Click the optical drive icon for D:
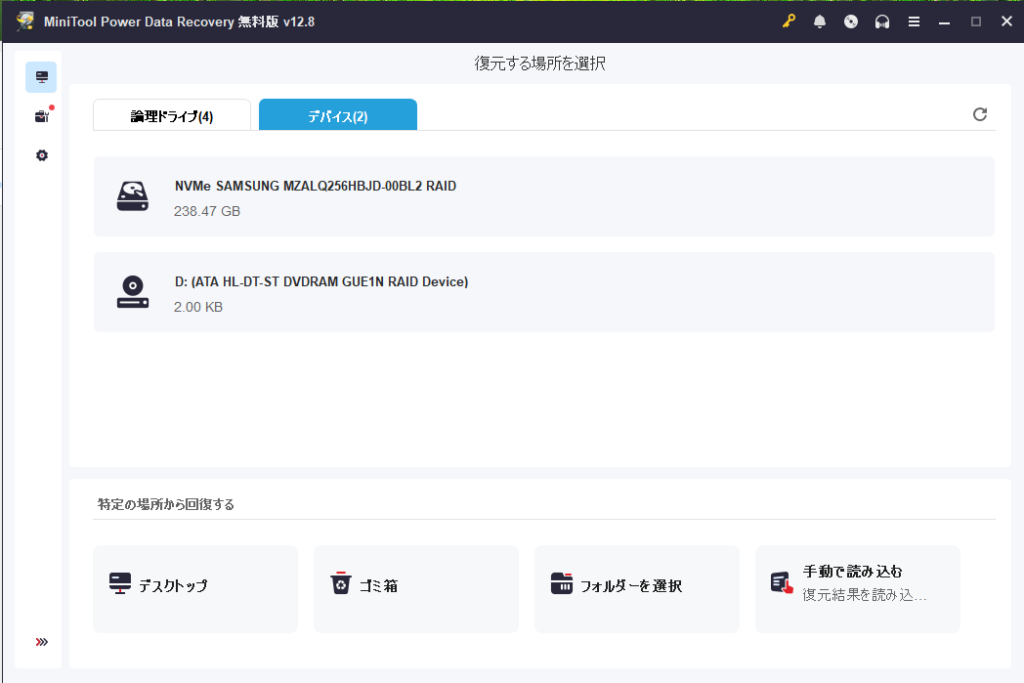 [132, 292]
